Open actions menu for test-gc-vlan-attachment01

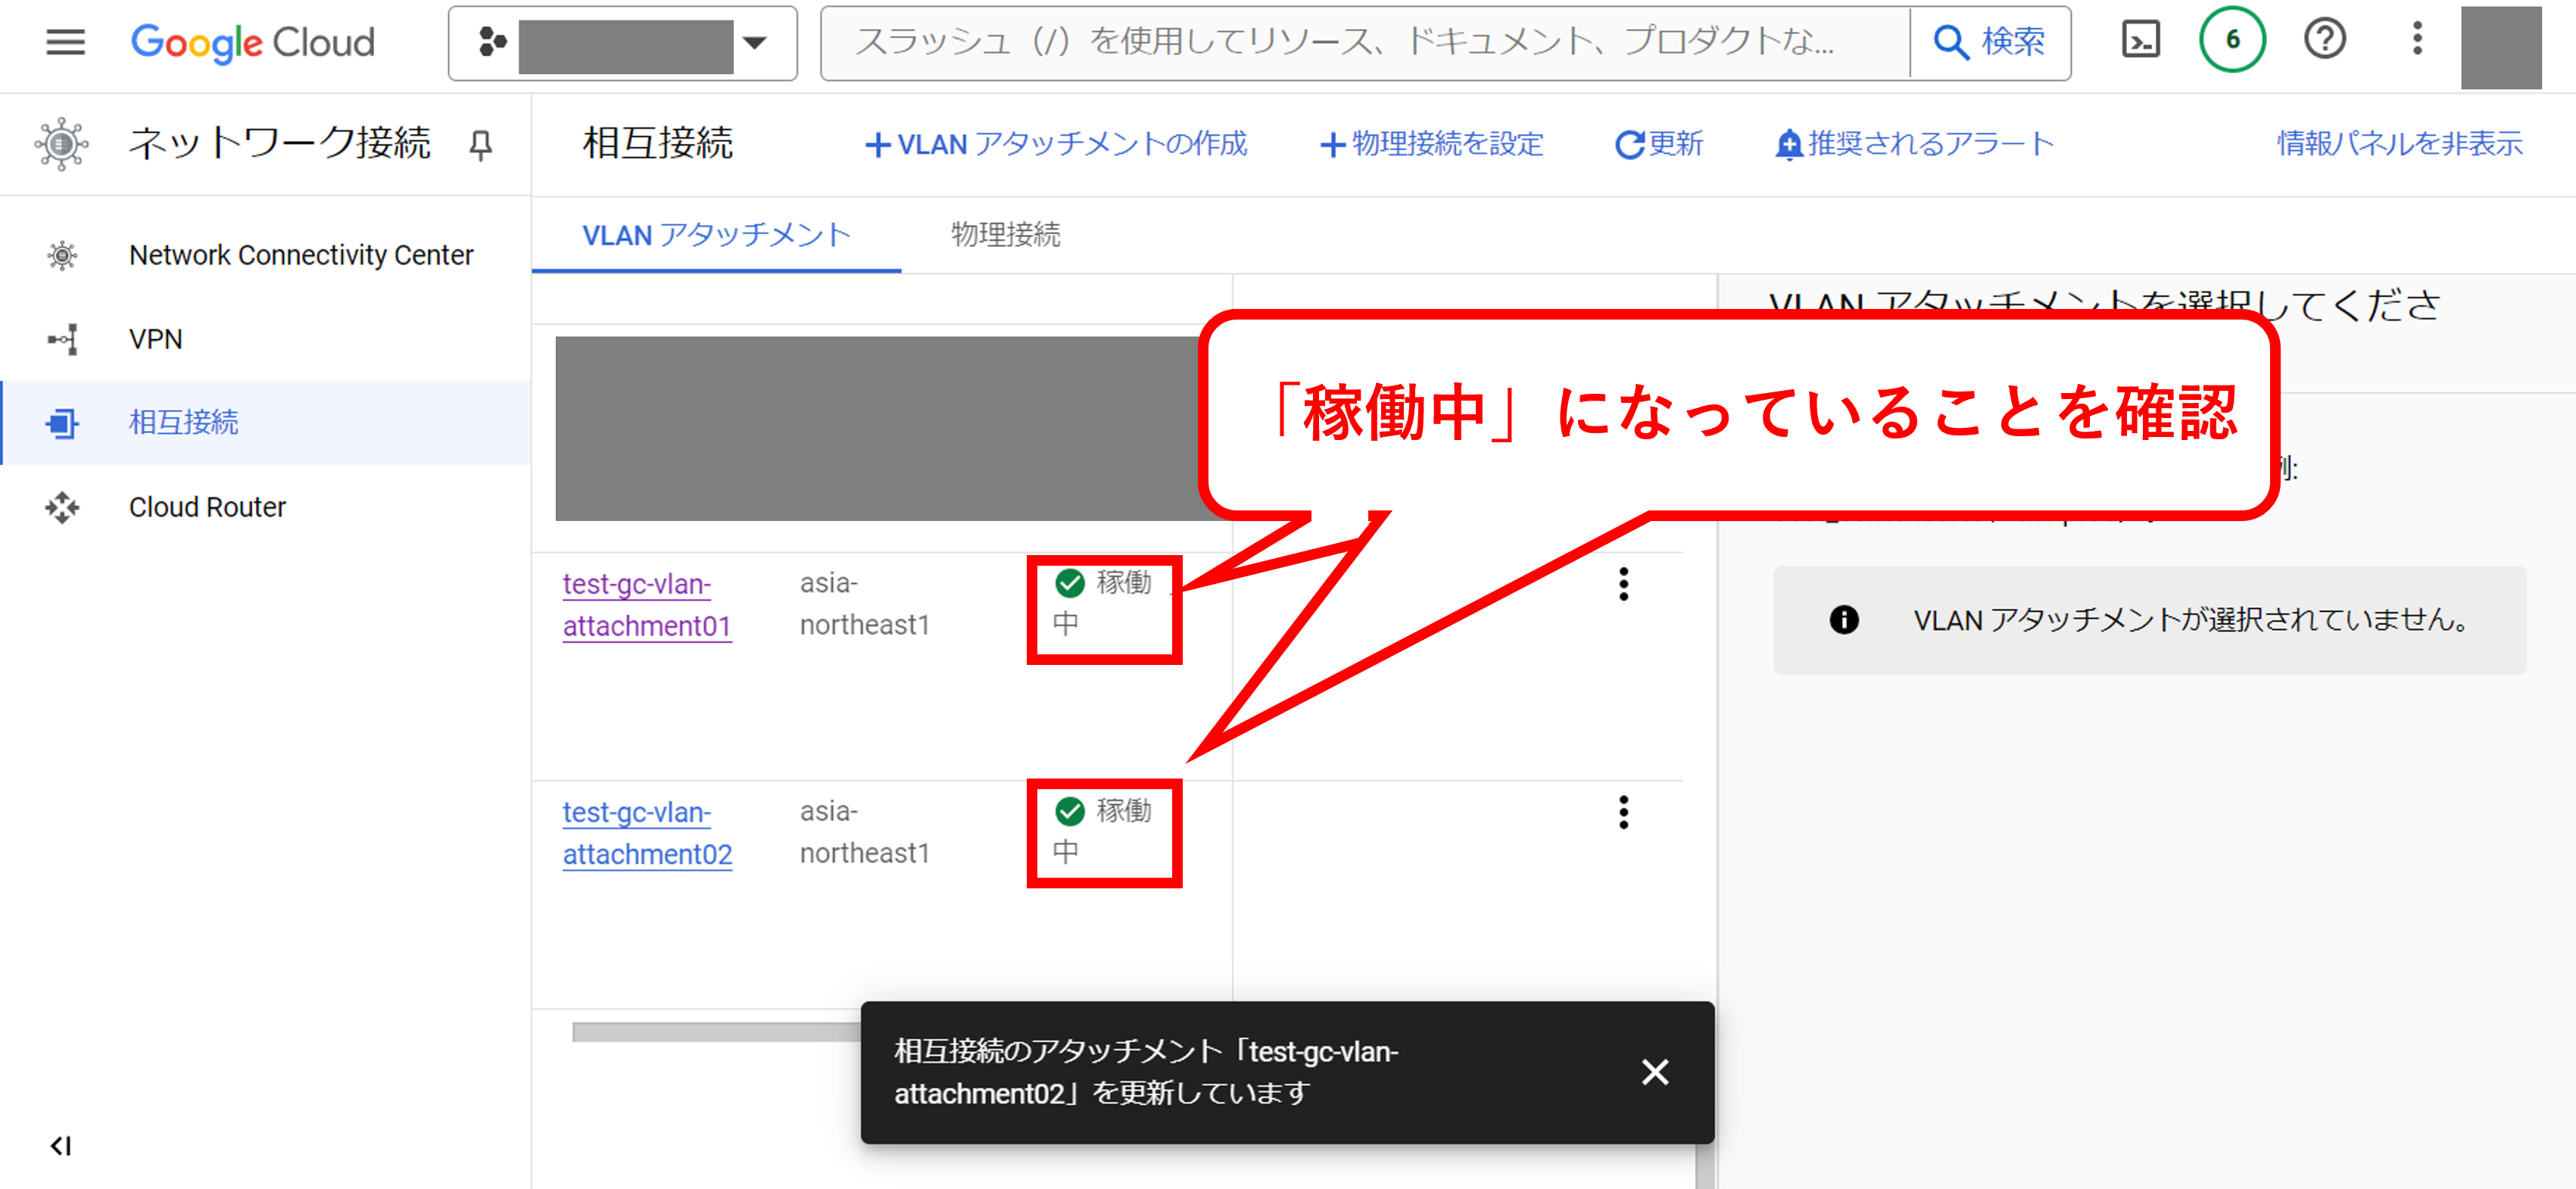point(1623,584)
